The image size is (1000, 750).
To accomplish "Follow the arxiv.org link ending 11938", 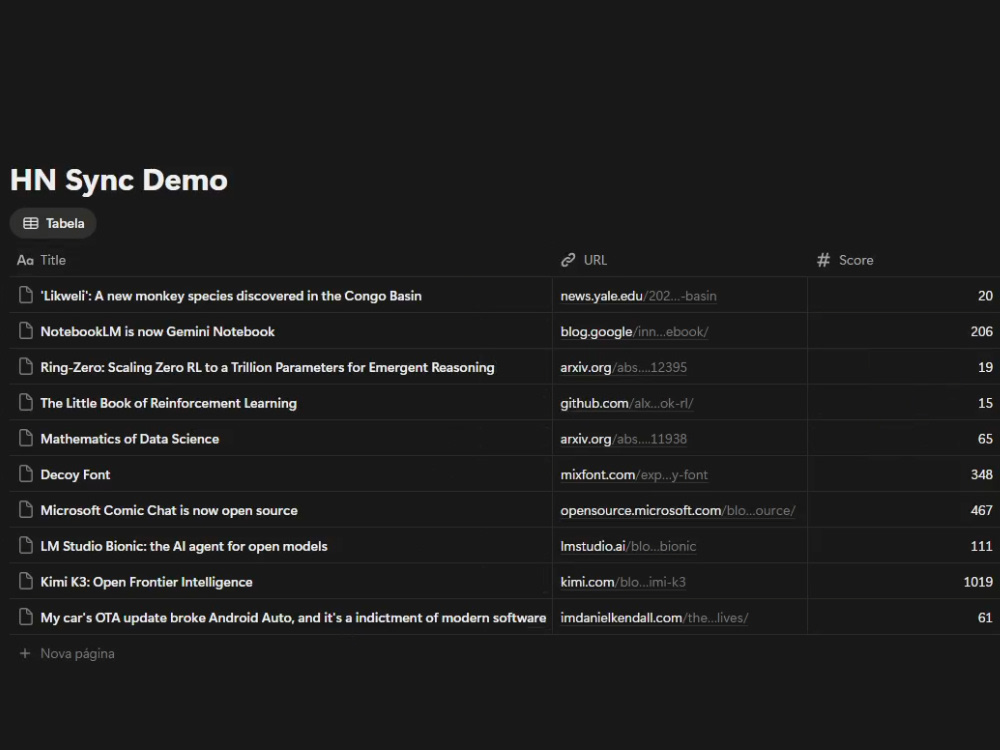I will click(624, 439).
